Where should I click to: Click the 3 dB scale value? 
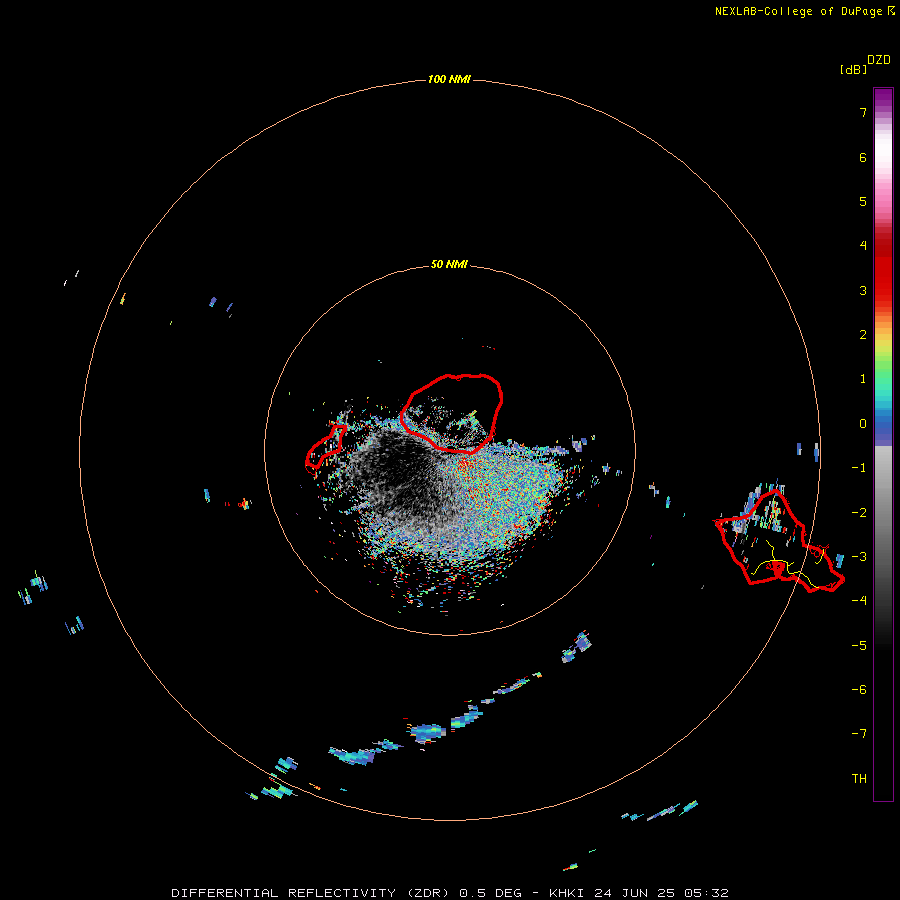point(863,290)
